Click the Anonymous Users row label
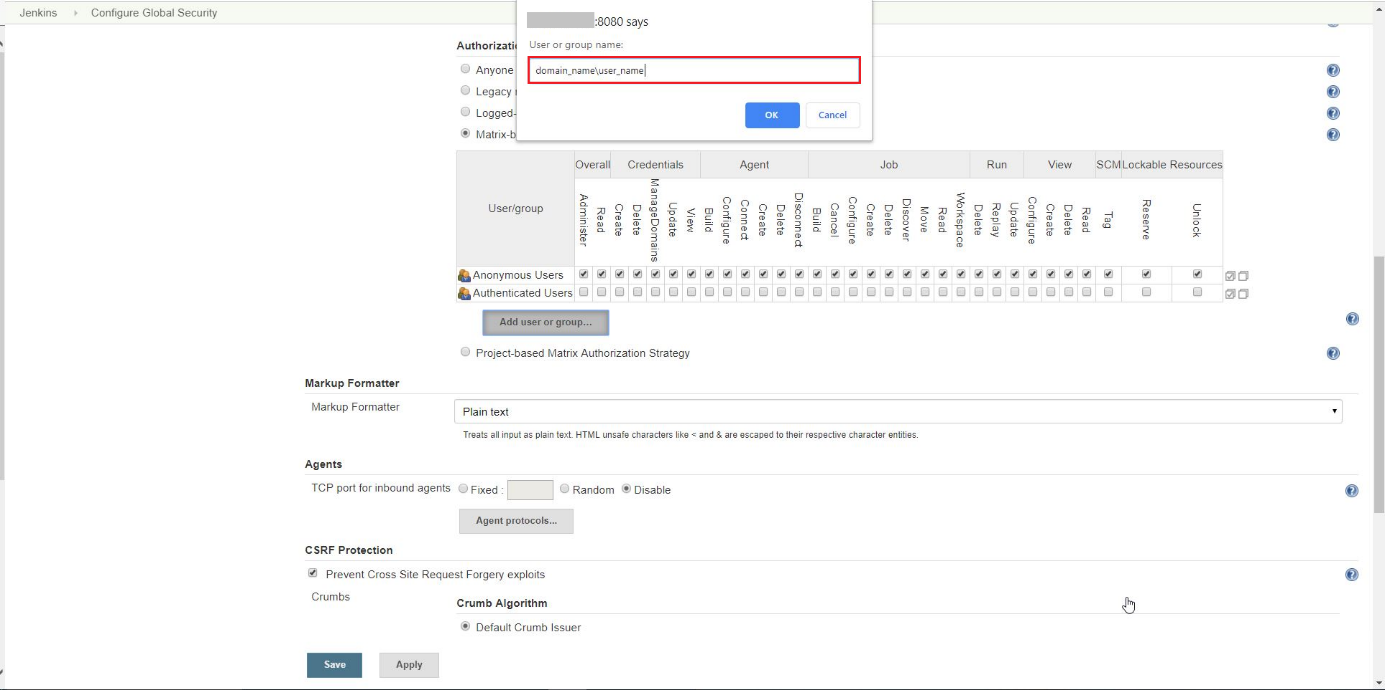The image size is (1385, 690). (518, 275)
